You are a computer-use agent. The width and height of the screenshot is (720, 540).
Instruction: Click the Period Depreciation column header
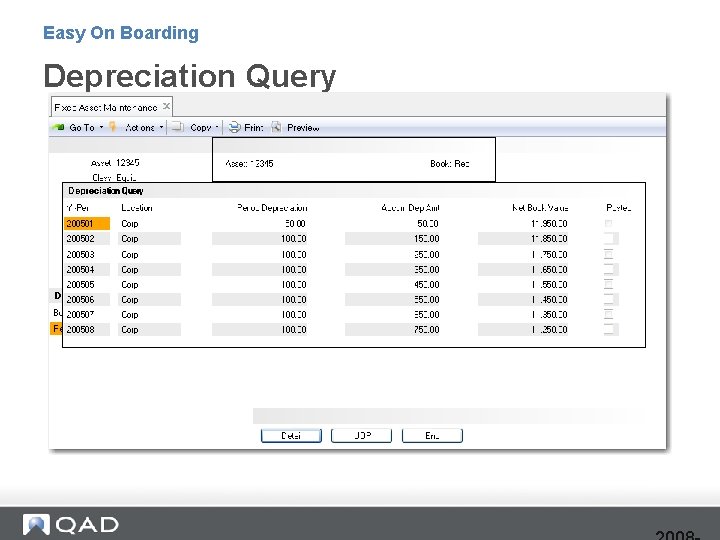(272, 208)
